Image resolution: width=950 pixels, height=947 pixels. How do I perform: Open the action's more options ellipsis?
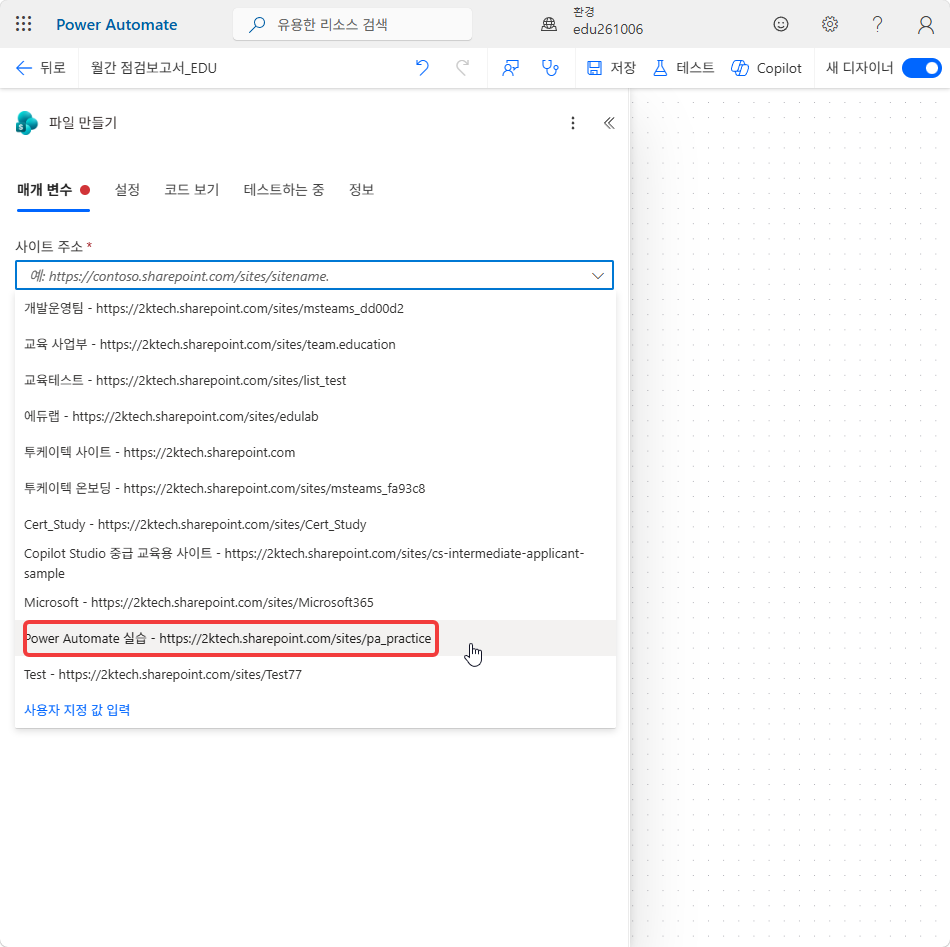[x=573, y=123]
